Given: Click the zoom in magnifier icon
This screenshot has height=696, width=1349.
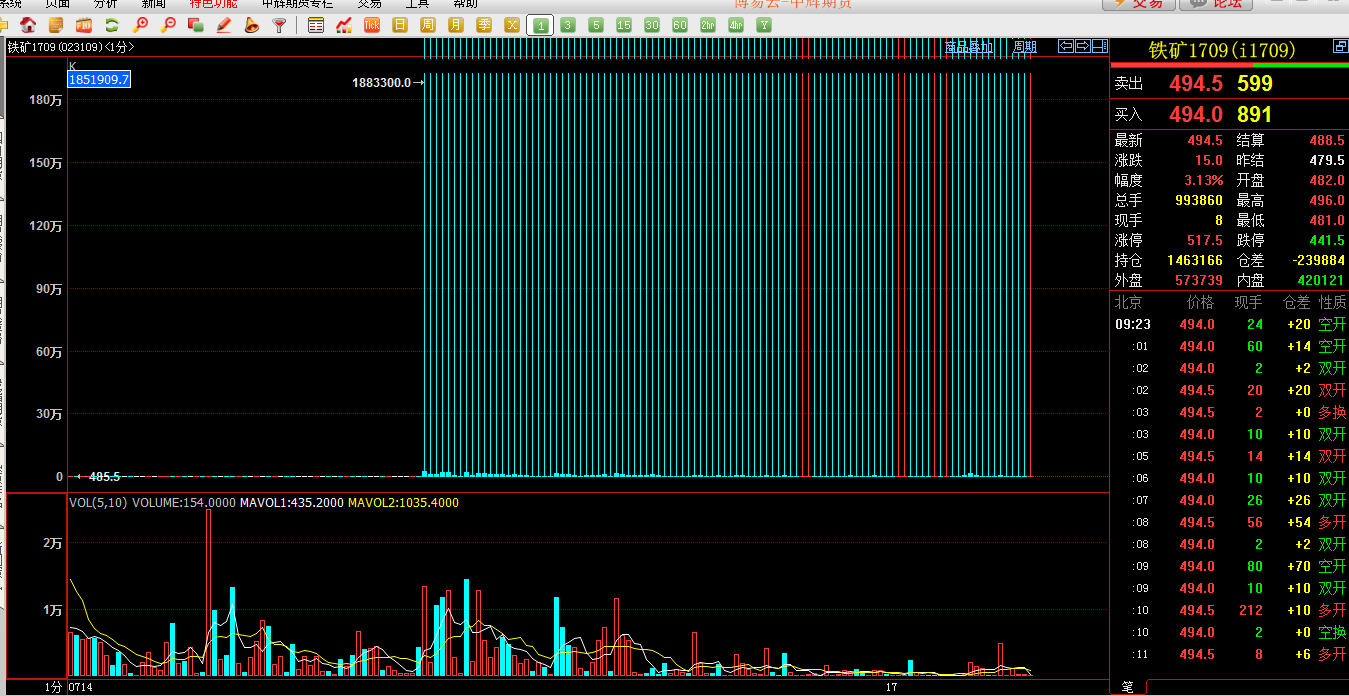Looking at the screenshot, I should 140,24.
